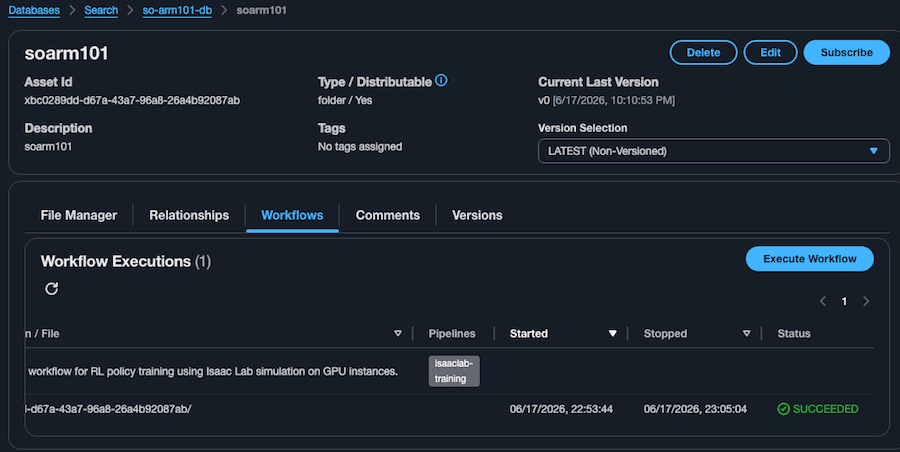The image size is (900, 452).
Task: Go to previous page of executions
Action: coord(823,301)
